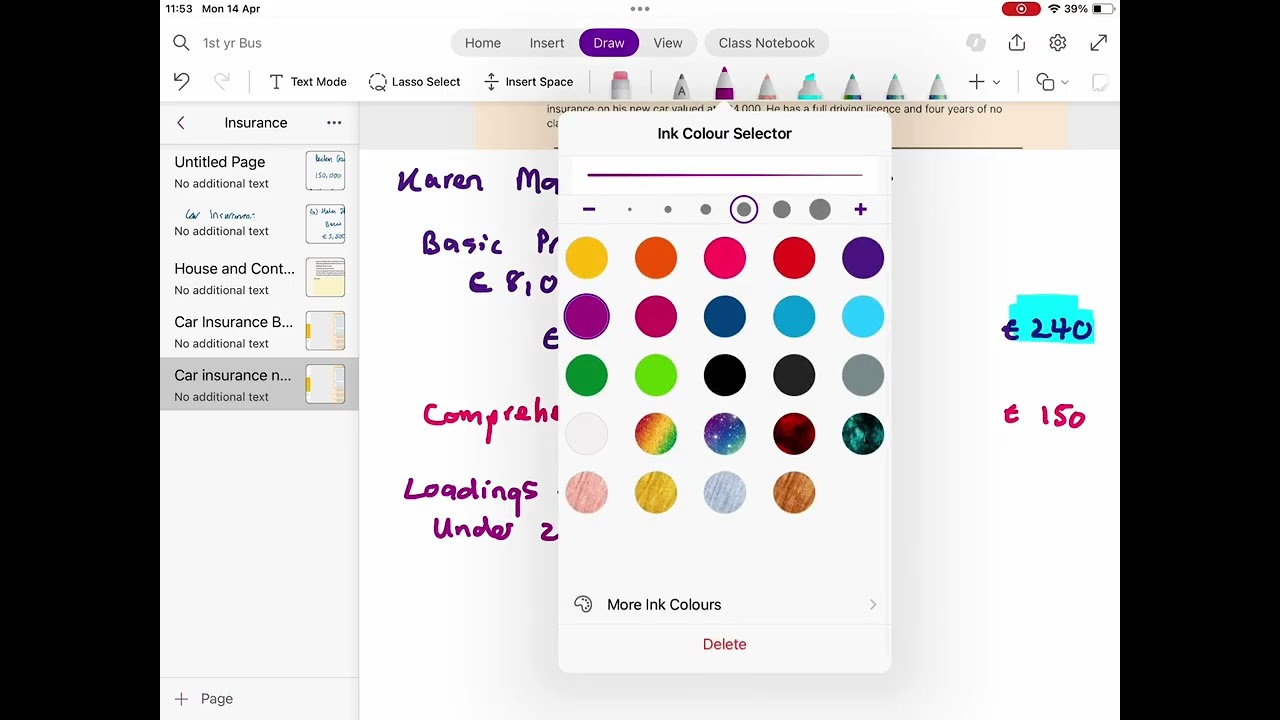Viewport: 1280px width, 720px height.
Task: Increase pen thickness with plus
Action: [x=860, y=209]
